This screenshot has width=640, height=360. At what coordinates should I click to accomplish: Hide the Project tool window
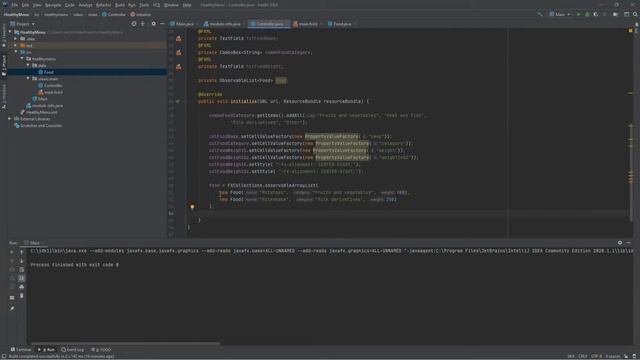[x=162, y=24]
